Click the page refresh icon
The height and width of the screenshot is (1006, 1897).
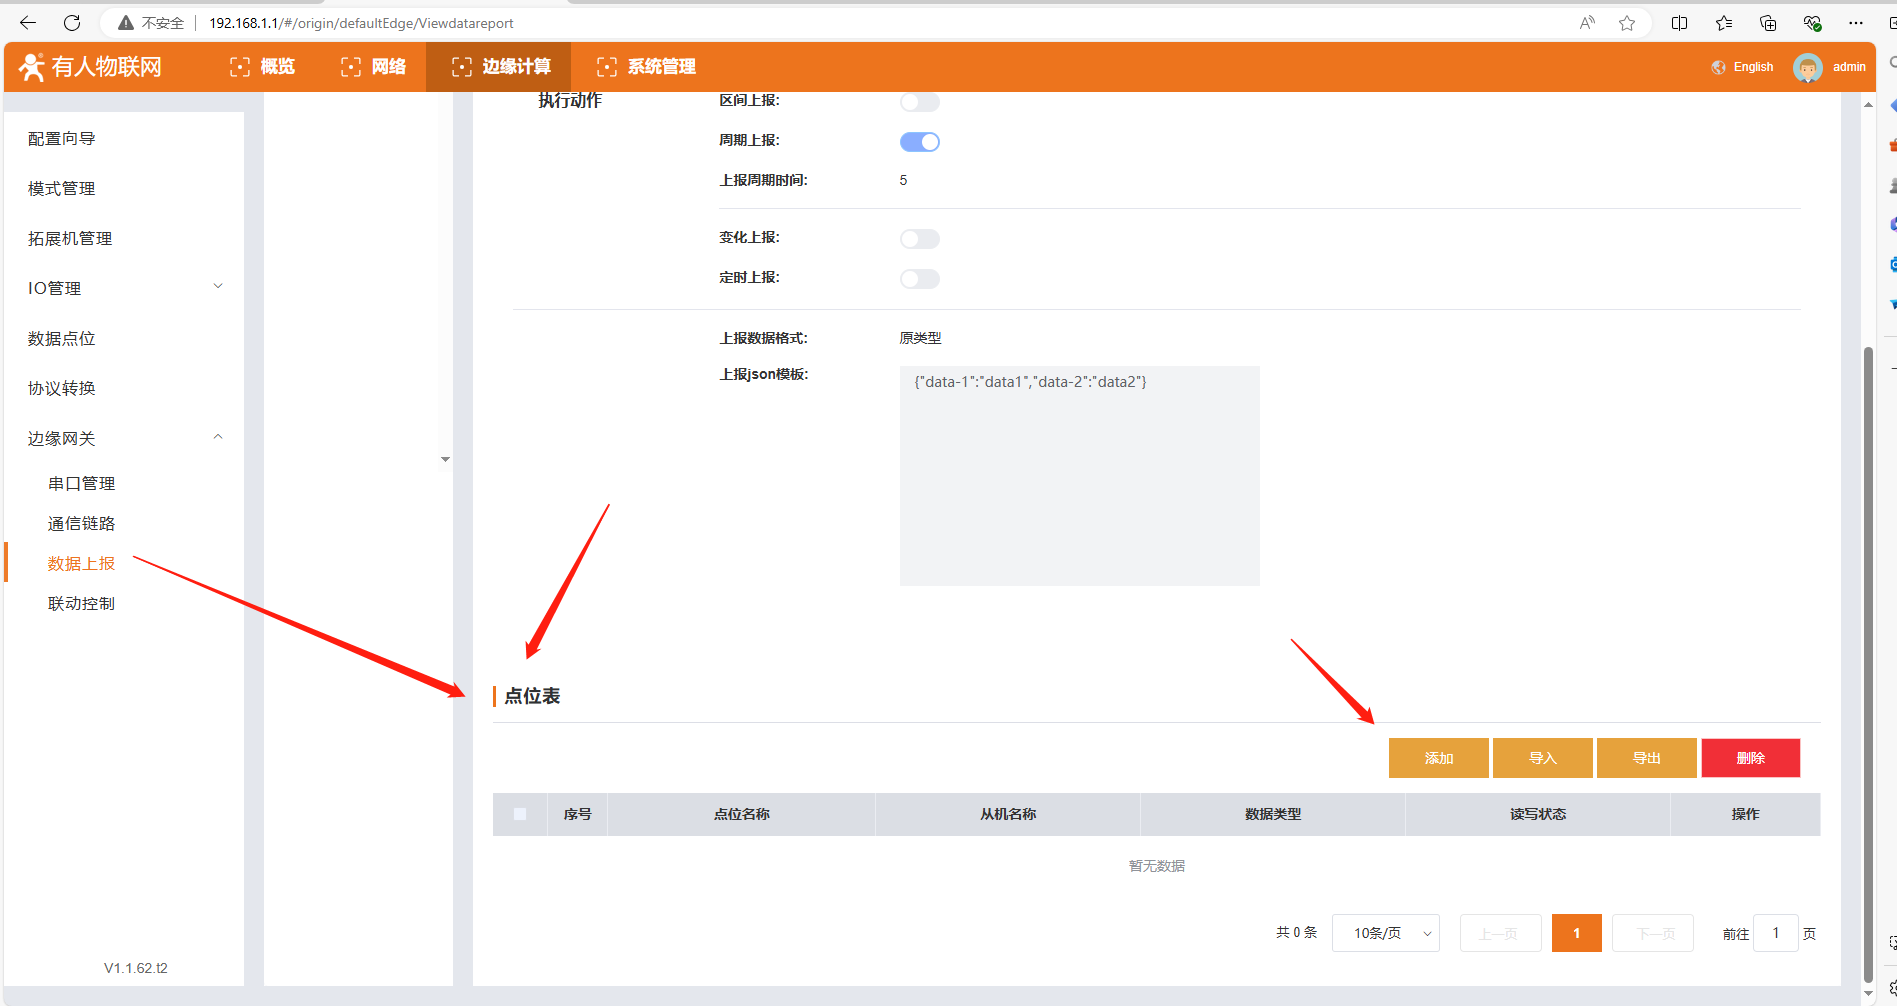[x=72, y=23]
